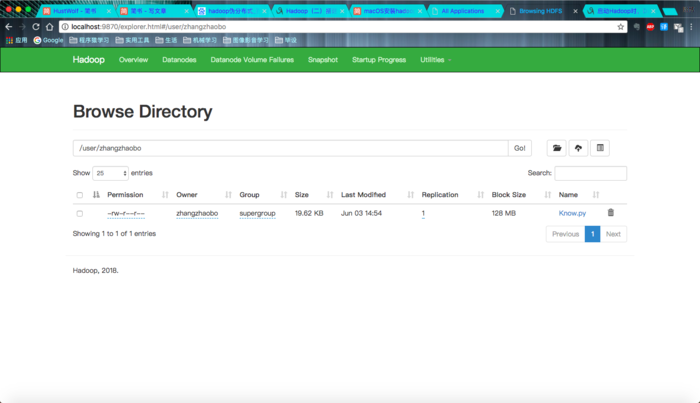Sort by Block Size column arrows
The width and height of the screenshot is (700, 403).
point(548,195)
